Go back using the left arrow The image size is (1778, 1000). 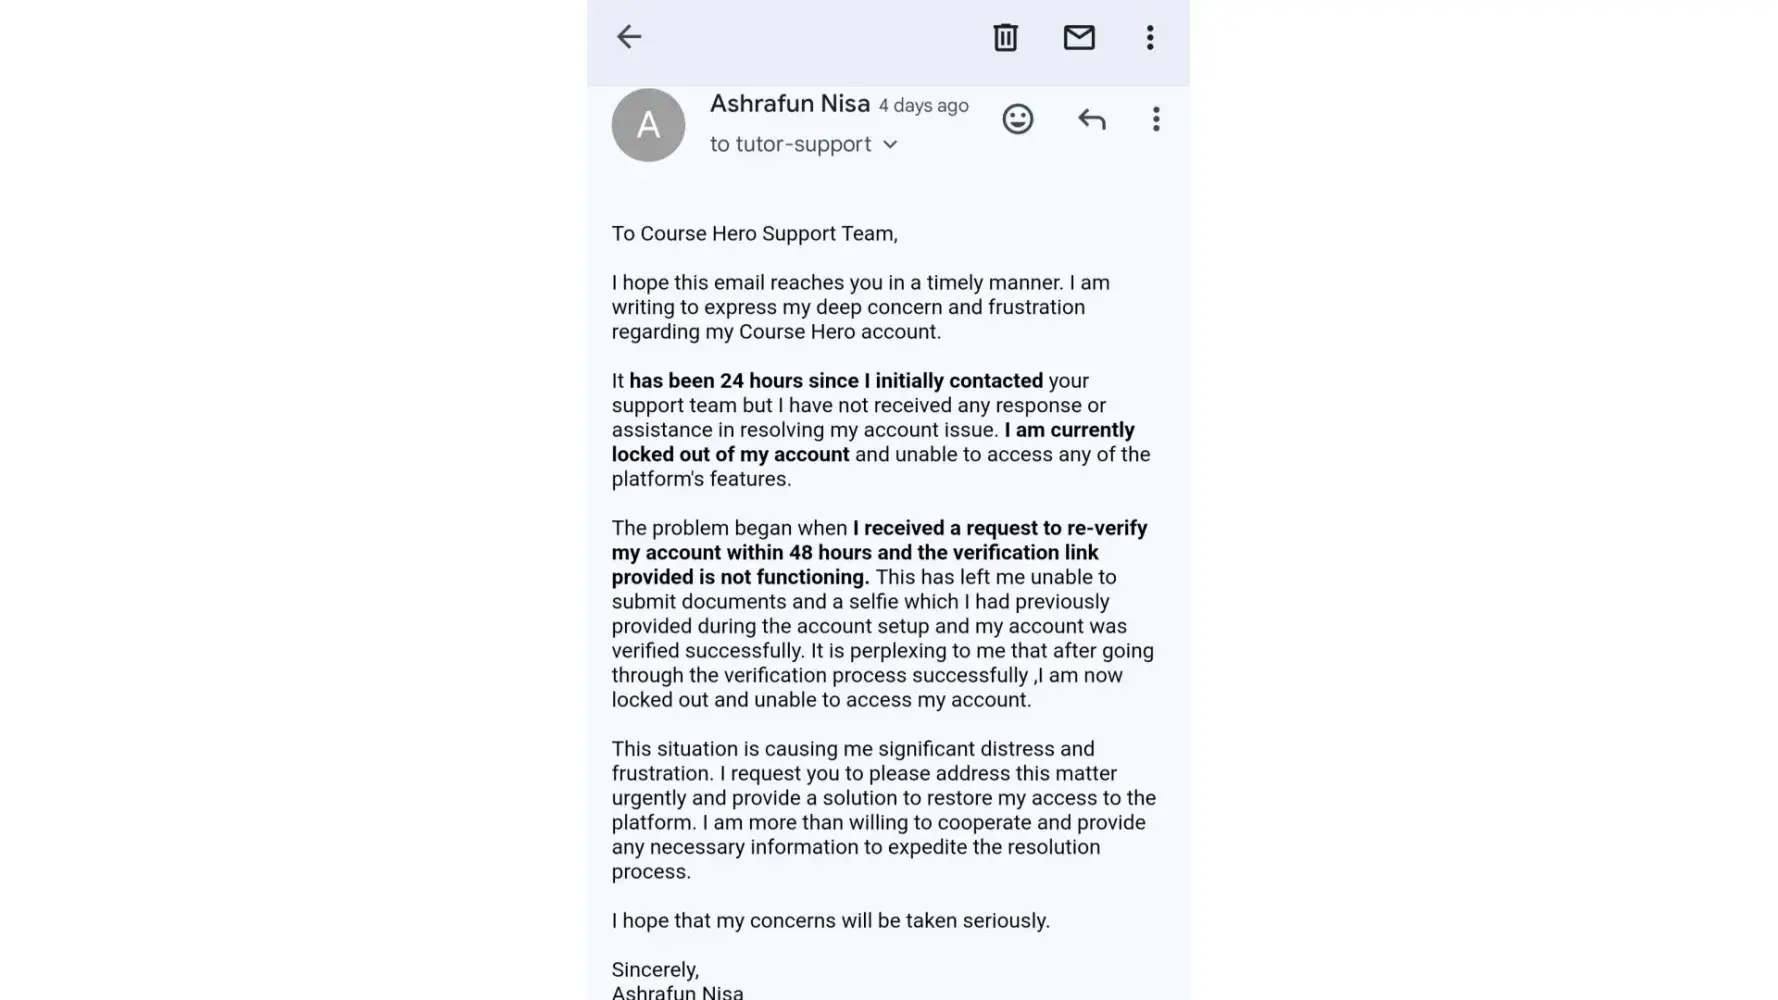click(x=629, y=37)
